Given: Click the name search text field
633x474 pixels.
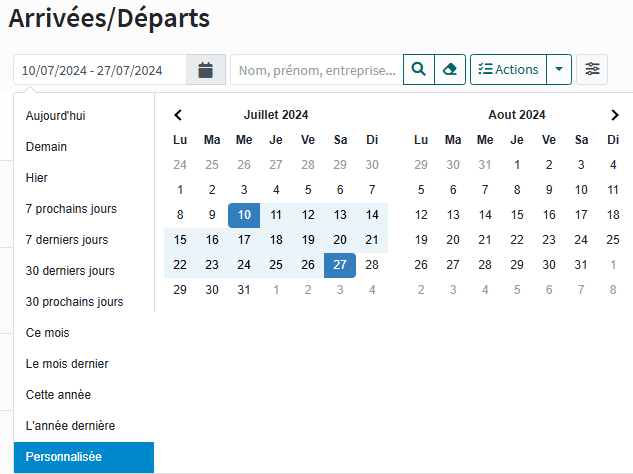Looking at the screenshot, I should tap(316, 70).
